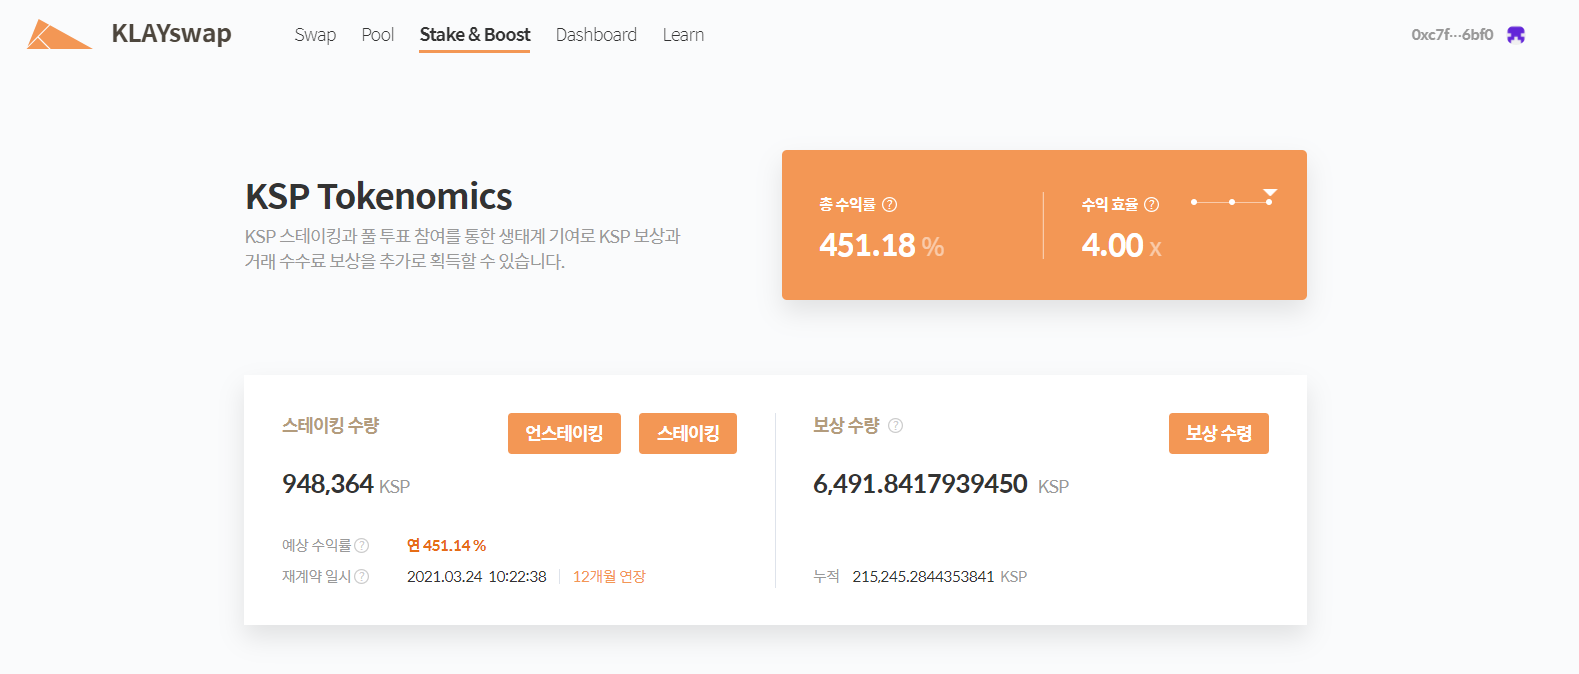Select the first dot on boost slider
The height and width of the screenshot is (674, 1579).
click(1194, 202)
